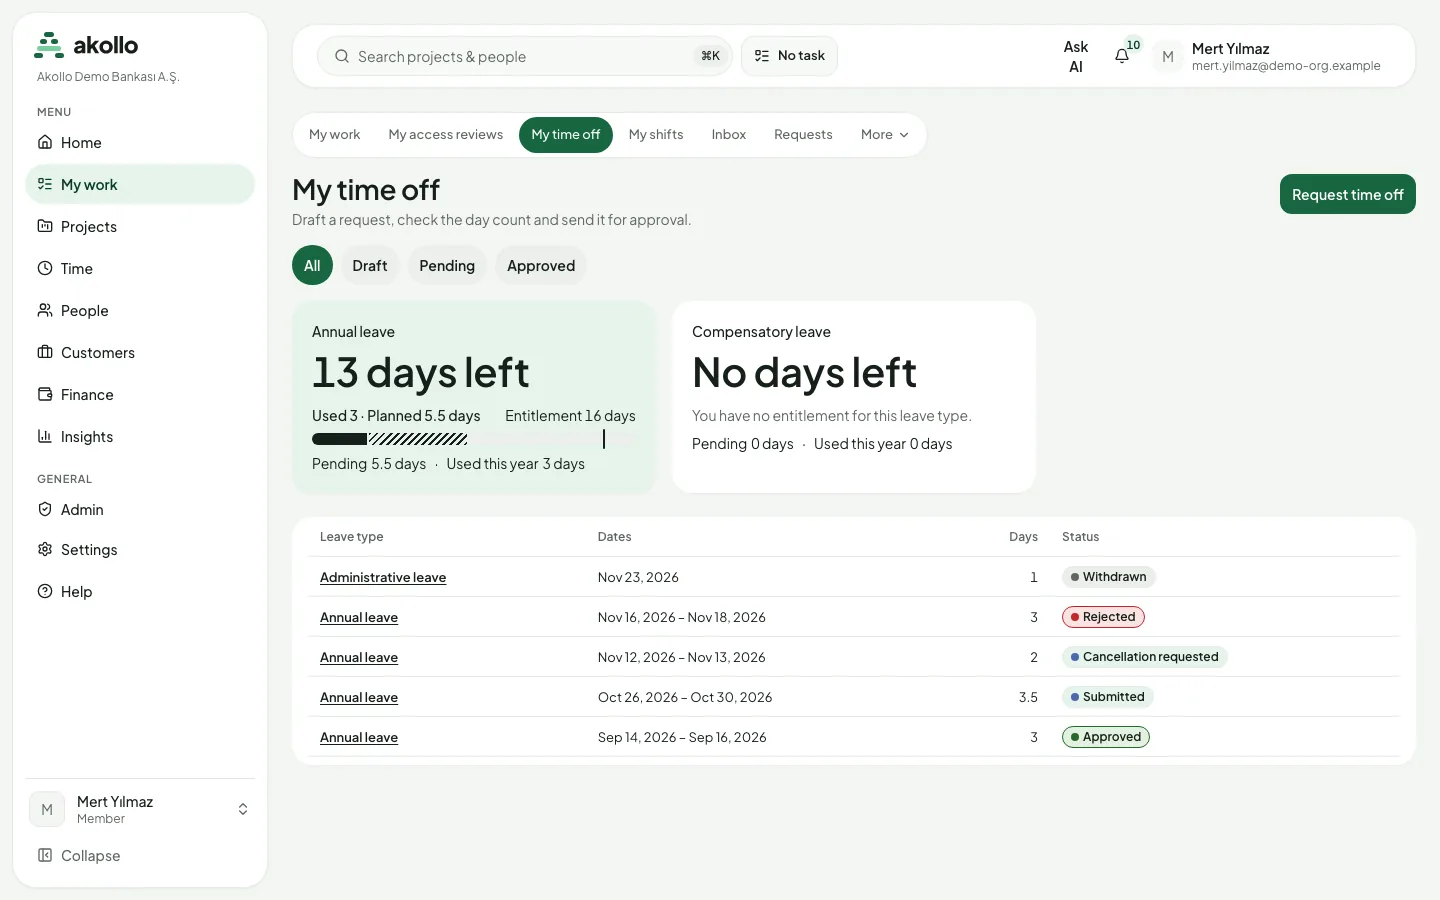The height and width of the screenshot is (900, 1440).
Task: Open Admin shield icon
Action: [x=45, y=509]
